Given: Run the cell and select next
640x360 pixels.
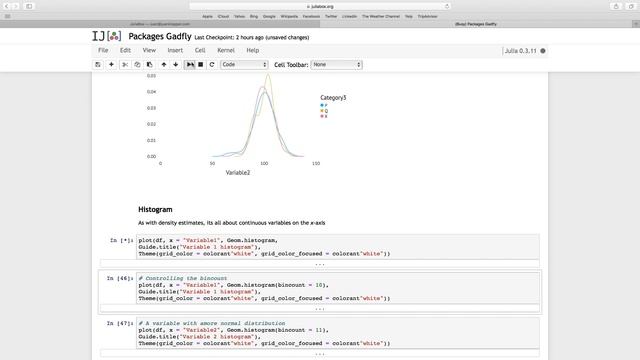Looking at the screenshot, I should [x=190, y=64].
